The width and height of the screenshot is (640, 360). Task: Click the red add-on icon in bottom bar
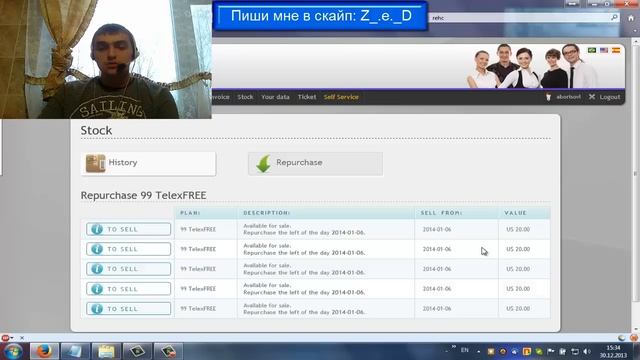[5, 338]
